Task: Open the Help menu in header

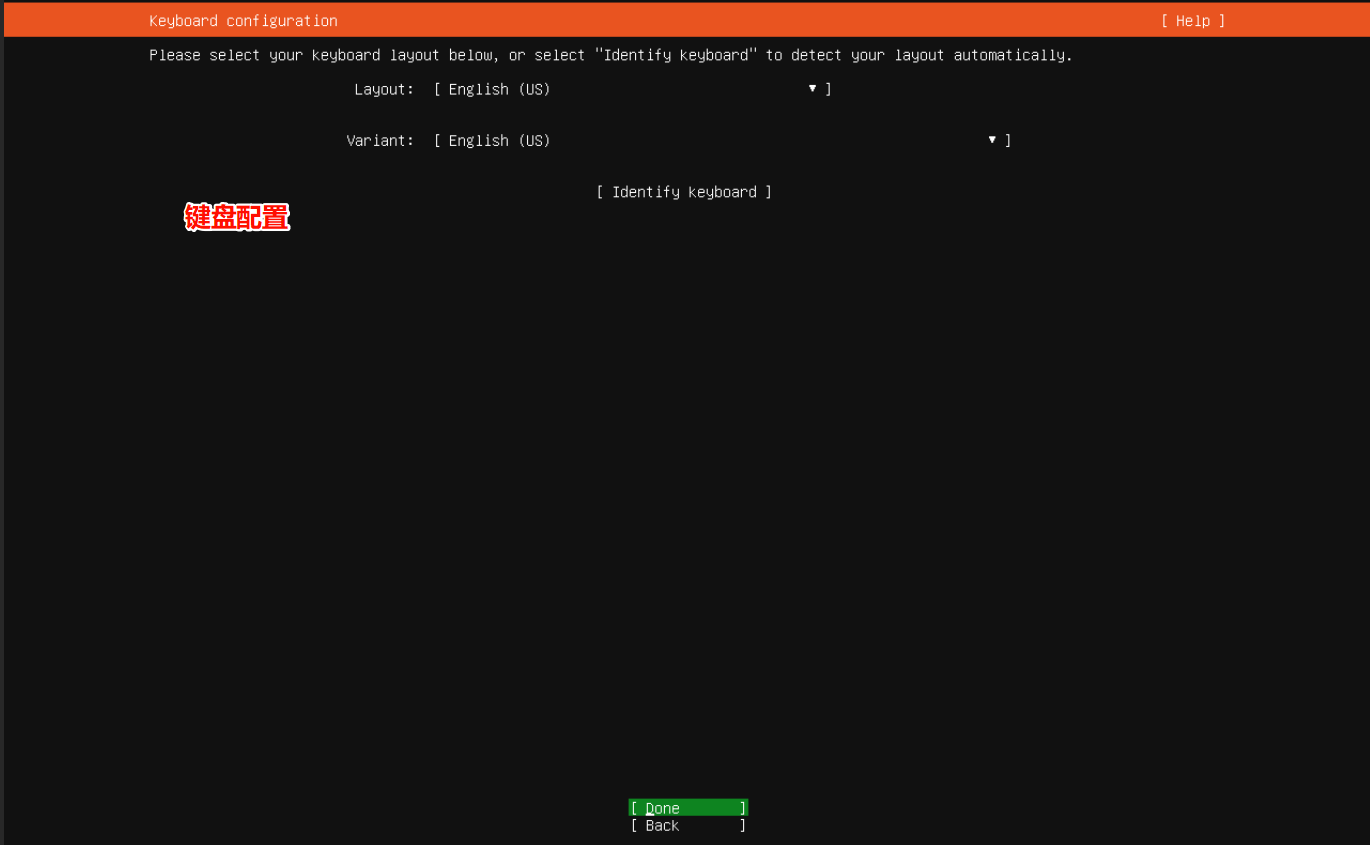Action: [1192, 21]
